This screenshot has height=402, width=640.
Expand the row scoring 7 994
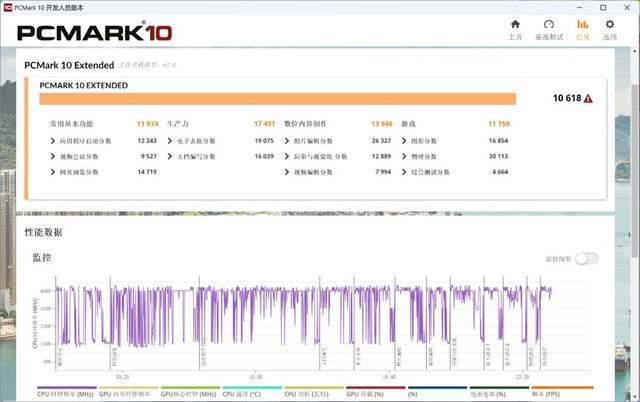(287, 172)
